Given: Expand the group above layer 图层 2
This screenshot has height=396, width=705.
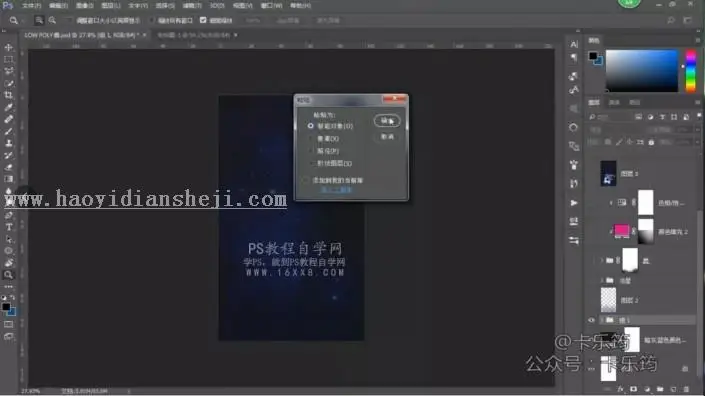Looking at the screenshot, I should click(x=602, y=280).
